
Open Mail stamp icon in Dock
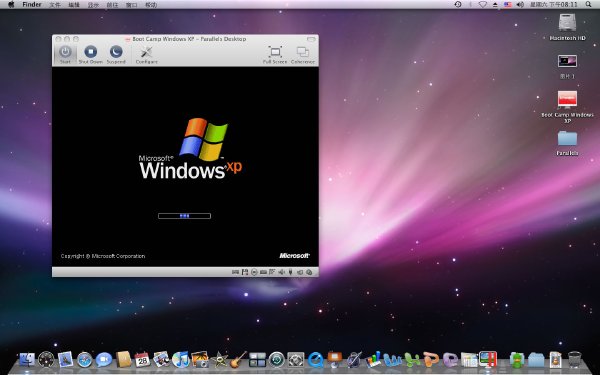tap(65, 360)
